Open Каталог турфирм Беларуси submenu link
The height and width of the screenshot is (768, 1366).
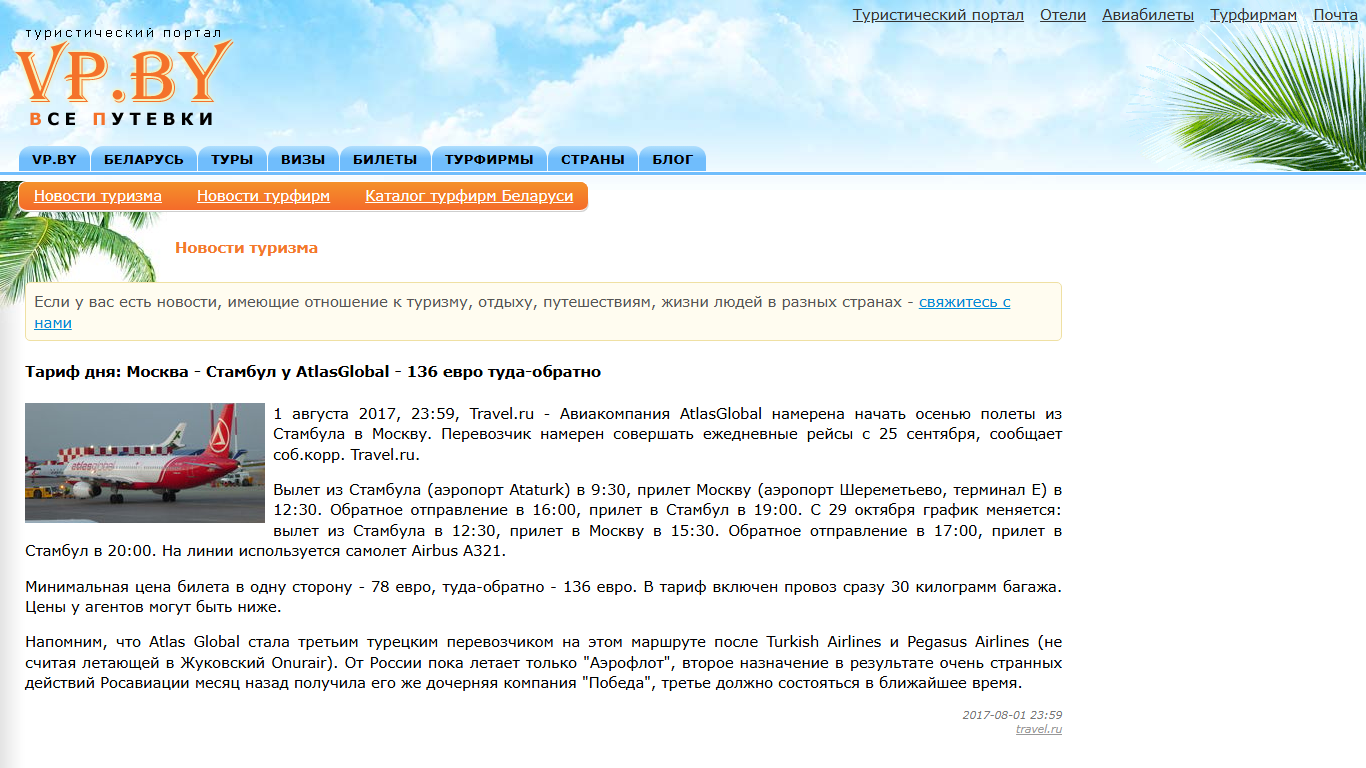click(x=469, y=196)
